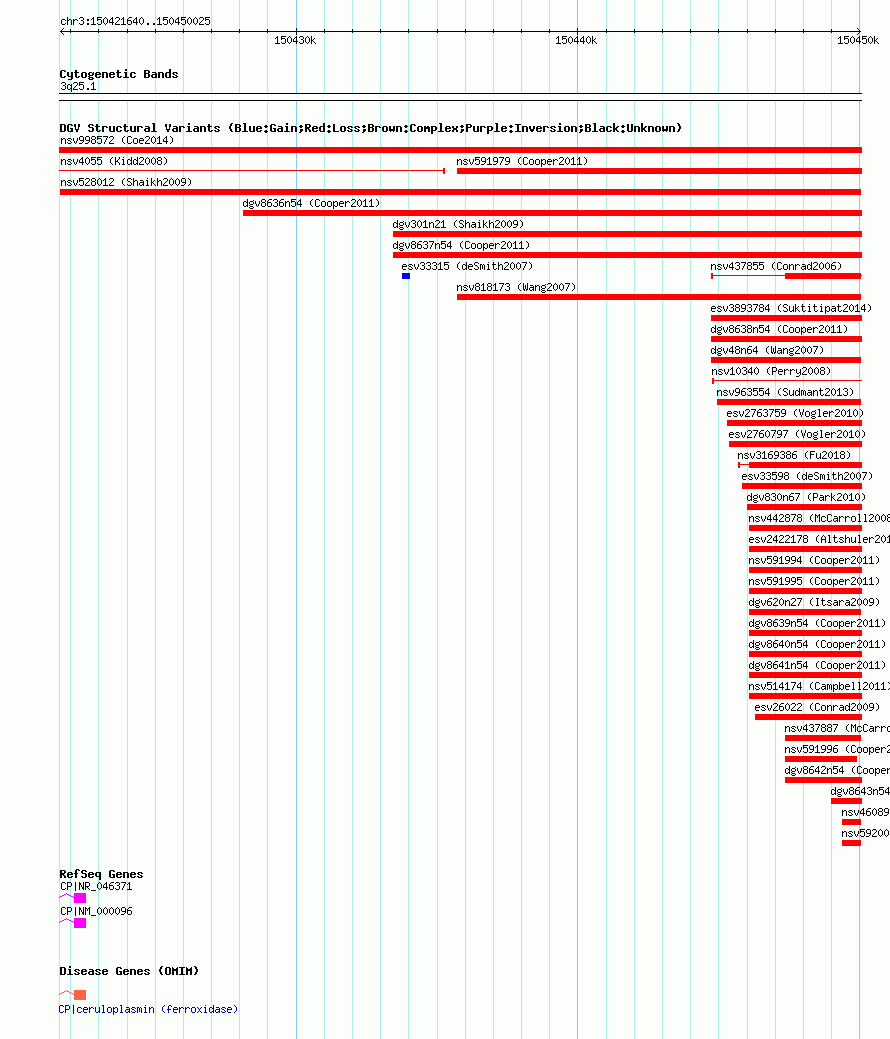Click the nsv591996 variant label
890x1039 pixels.
(837, 749)
